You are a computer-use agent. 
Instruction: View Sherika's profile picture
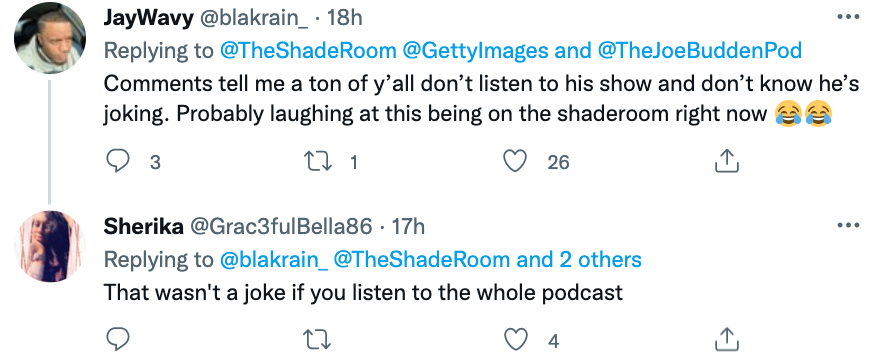click(x=49, y=246)
